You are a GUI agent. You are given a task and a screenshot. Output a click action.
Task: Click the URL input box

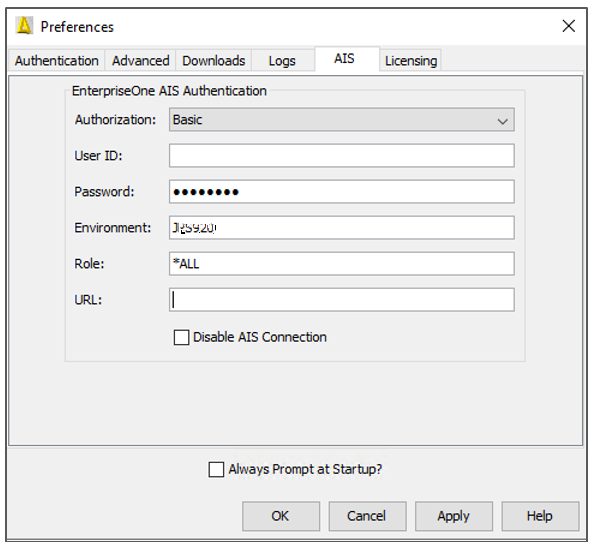pyautogui.click(x=342, y=300)
